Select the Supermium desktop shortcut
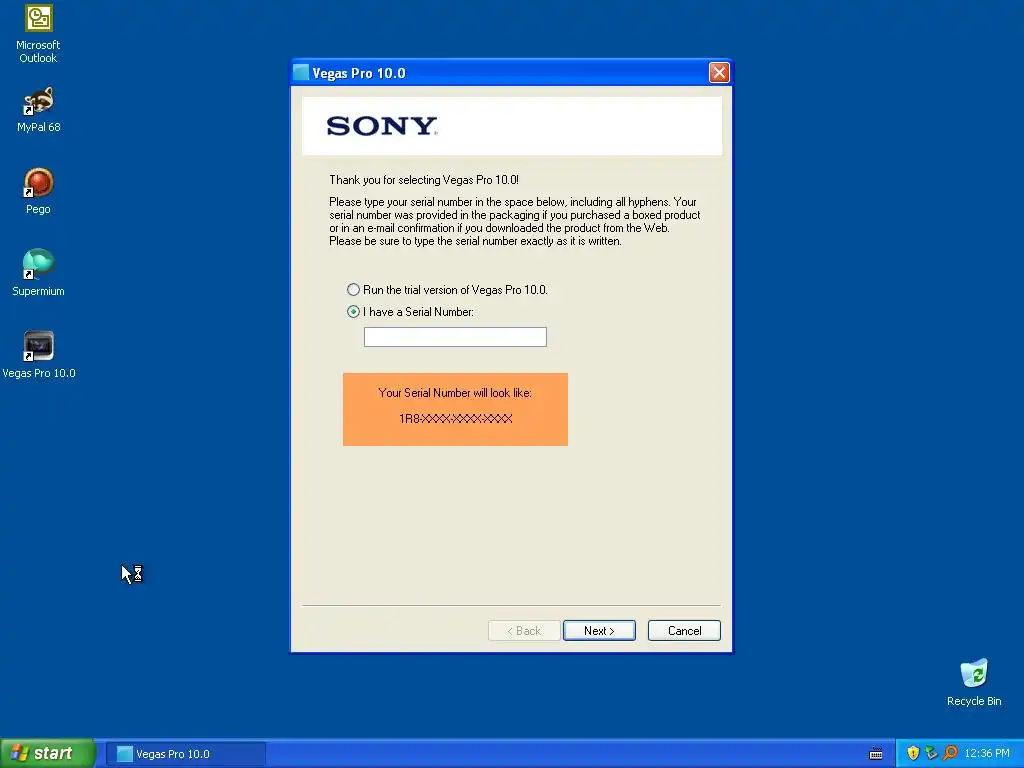Screen dimensions: 1024x768 [x=38, y=272]
